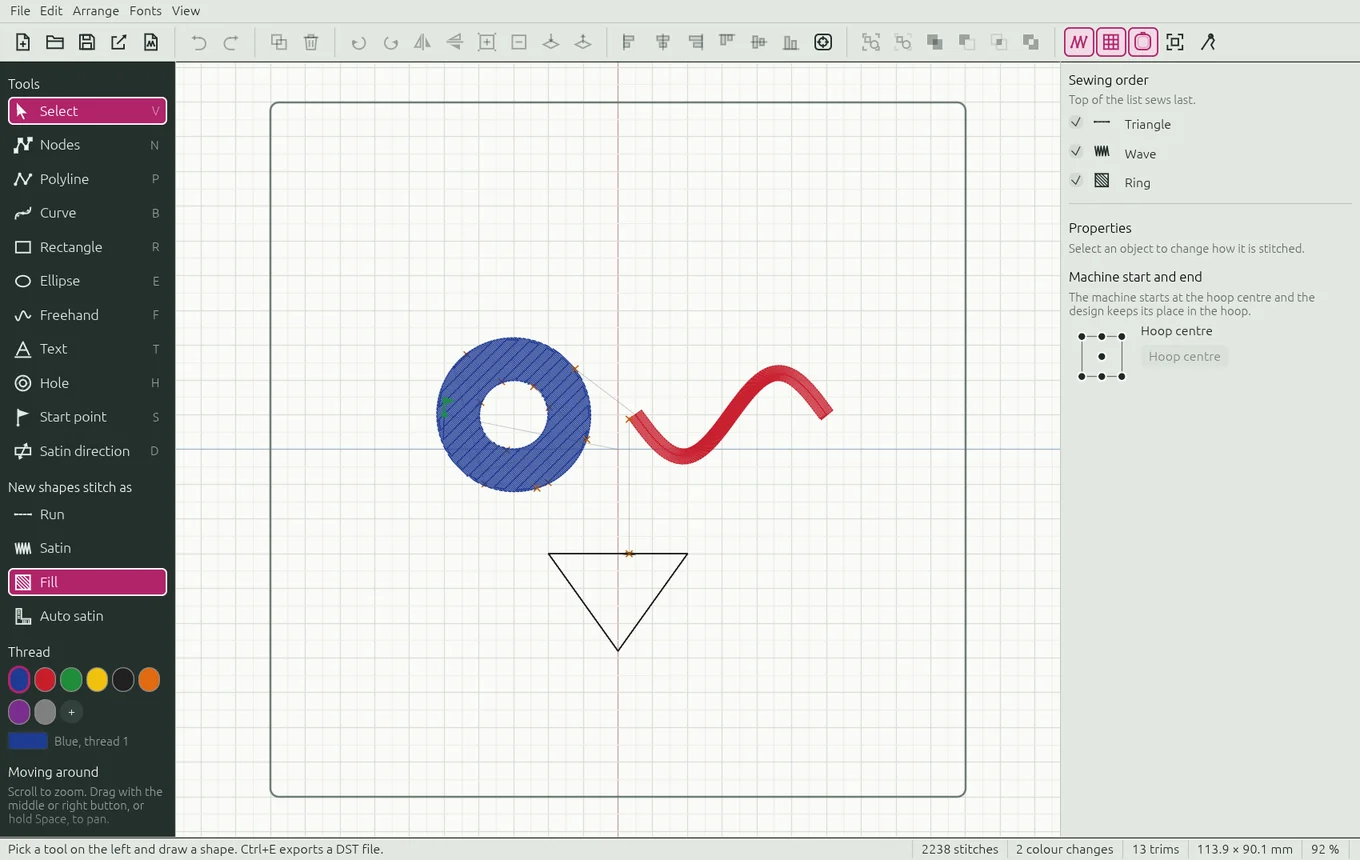
Task: Click the Duplicate icon in the toolbar
Action: tap(279, 42)
